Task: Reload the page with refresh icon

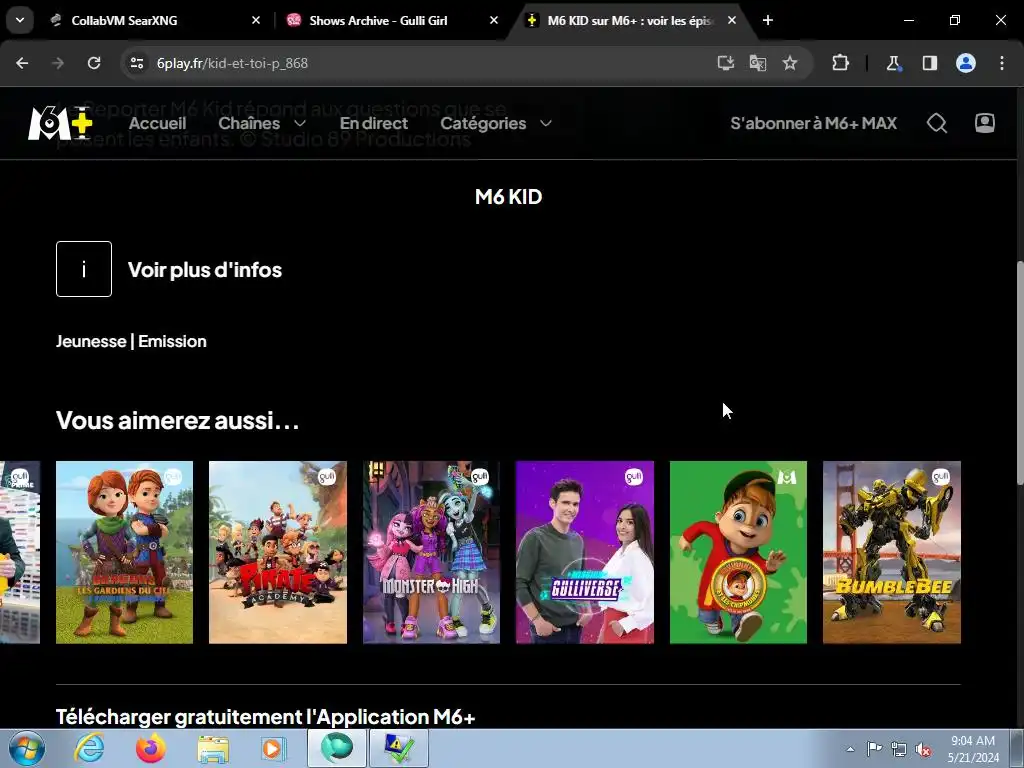Action: pyautogui.click(x=94, y=63)
